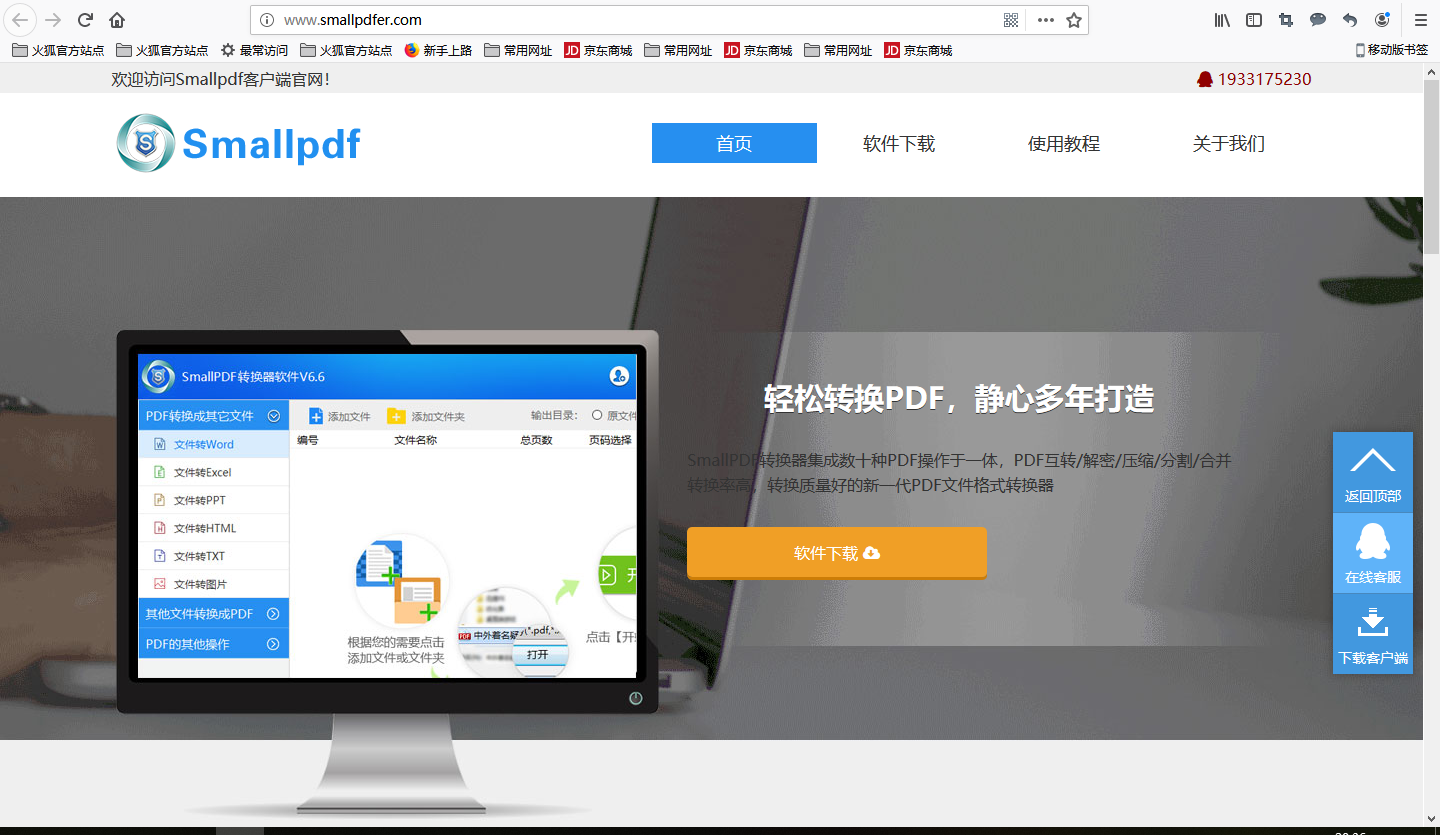This screenshot has height=835, width=1440.
Task: Open the 使用教程 navigation item
Action: click(x=1064, y=144)
